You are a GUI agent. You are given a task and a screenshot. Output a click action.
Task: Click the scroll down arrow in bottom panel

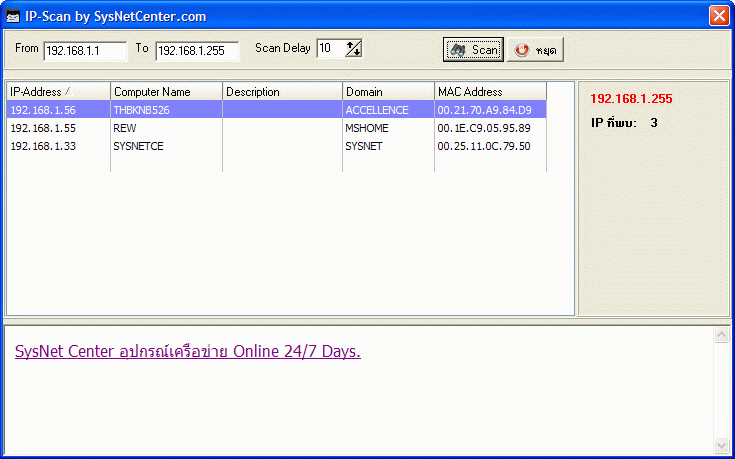(x=722, y=445)
